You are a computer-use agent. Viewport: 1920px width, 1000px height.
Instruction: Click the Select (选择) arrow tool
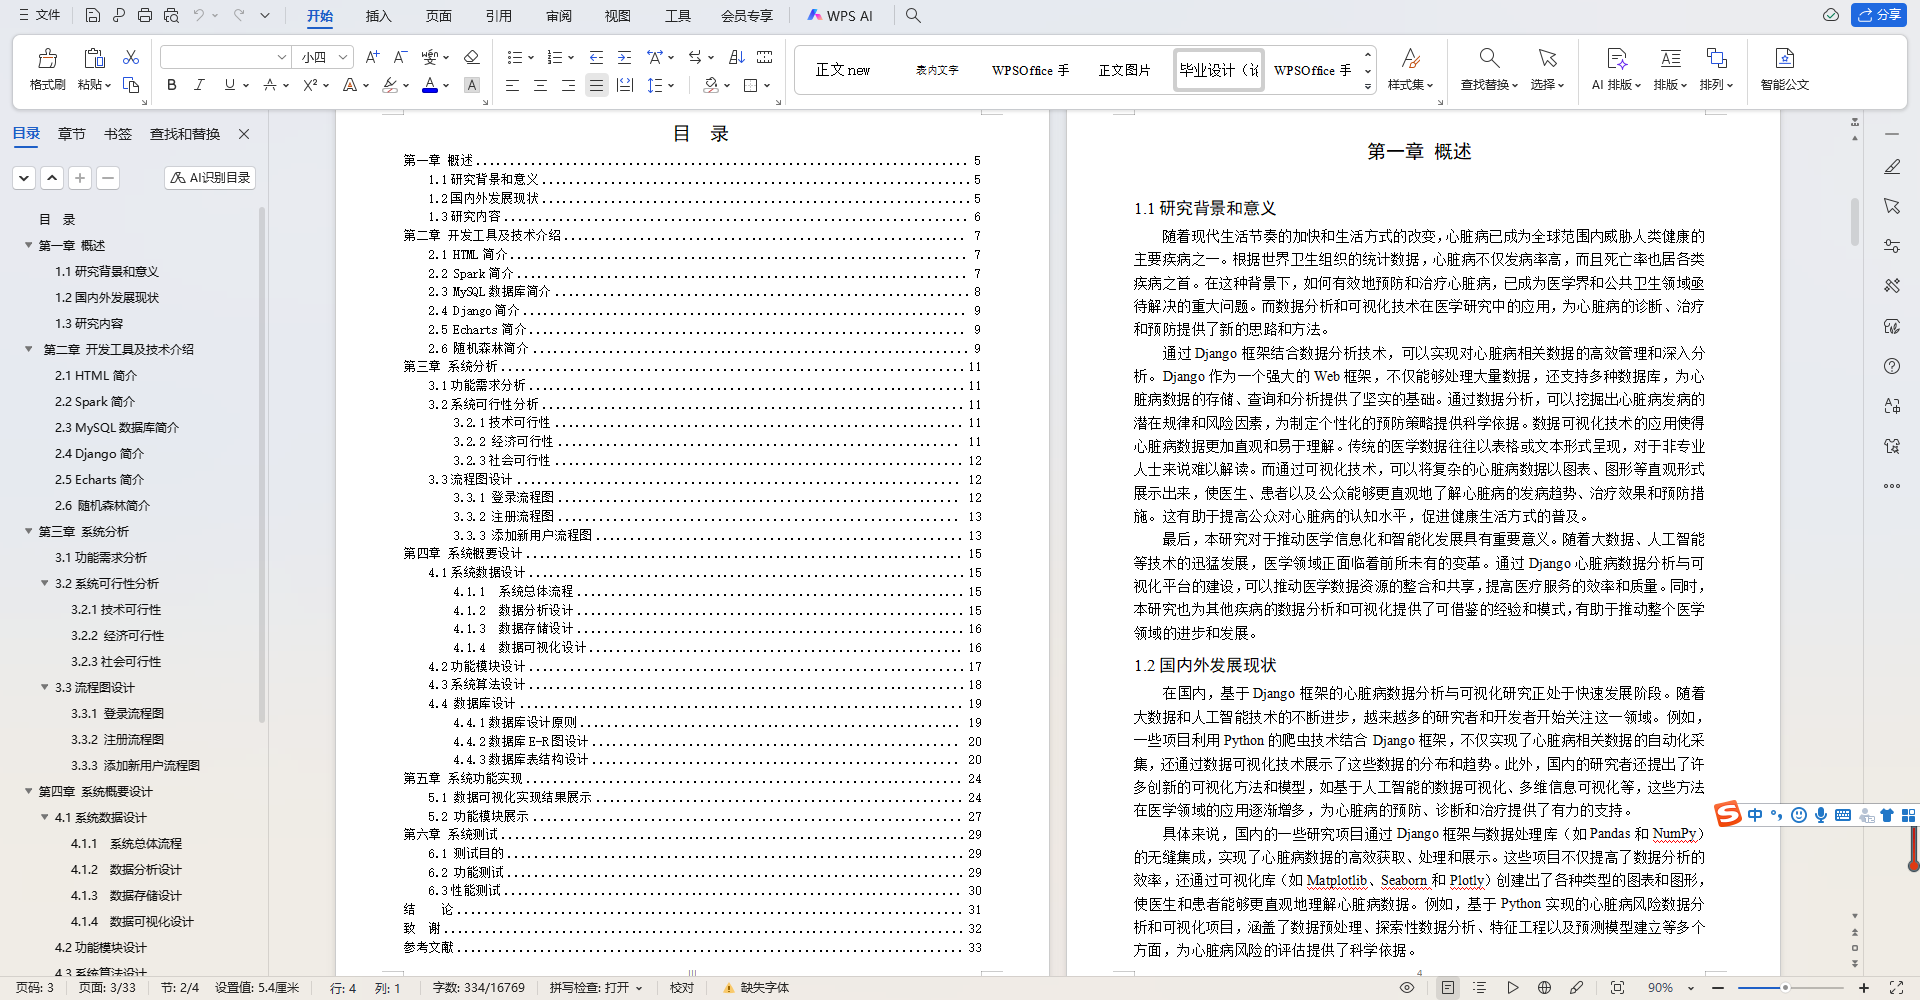click(x=1547, y=68)
